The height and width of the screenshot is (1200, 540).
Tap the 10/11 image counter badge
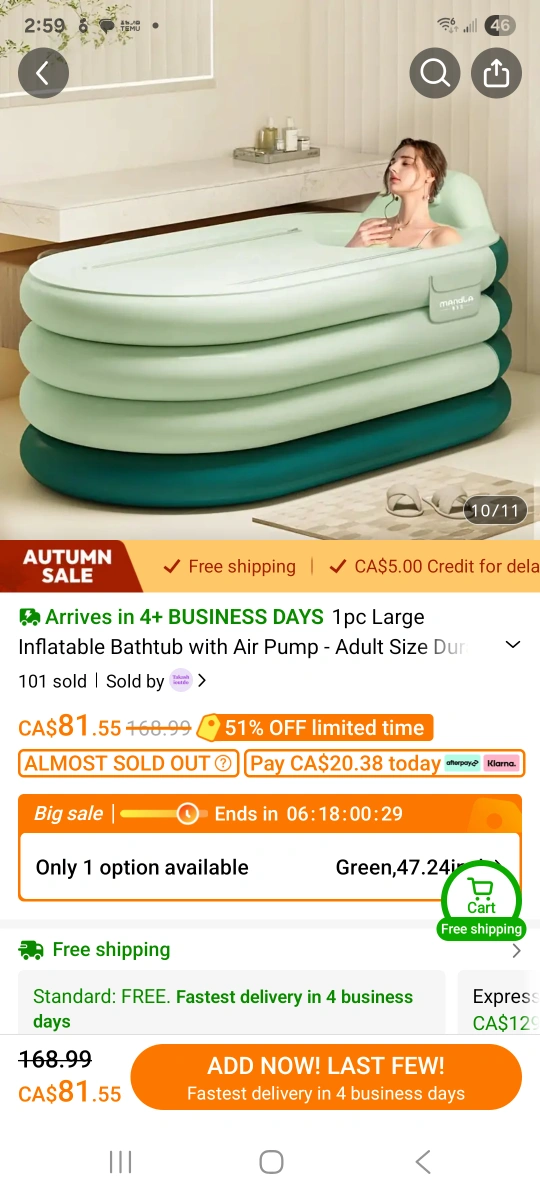[495, 510]
